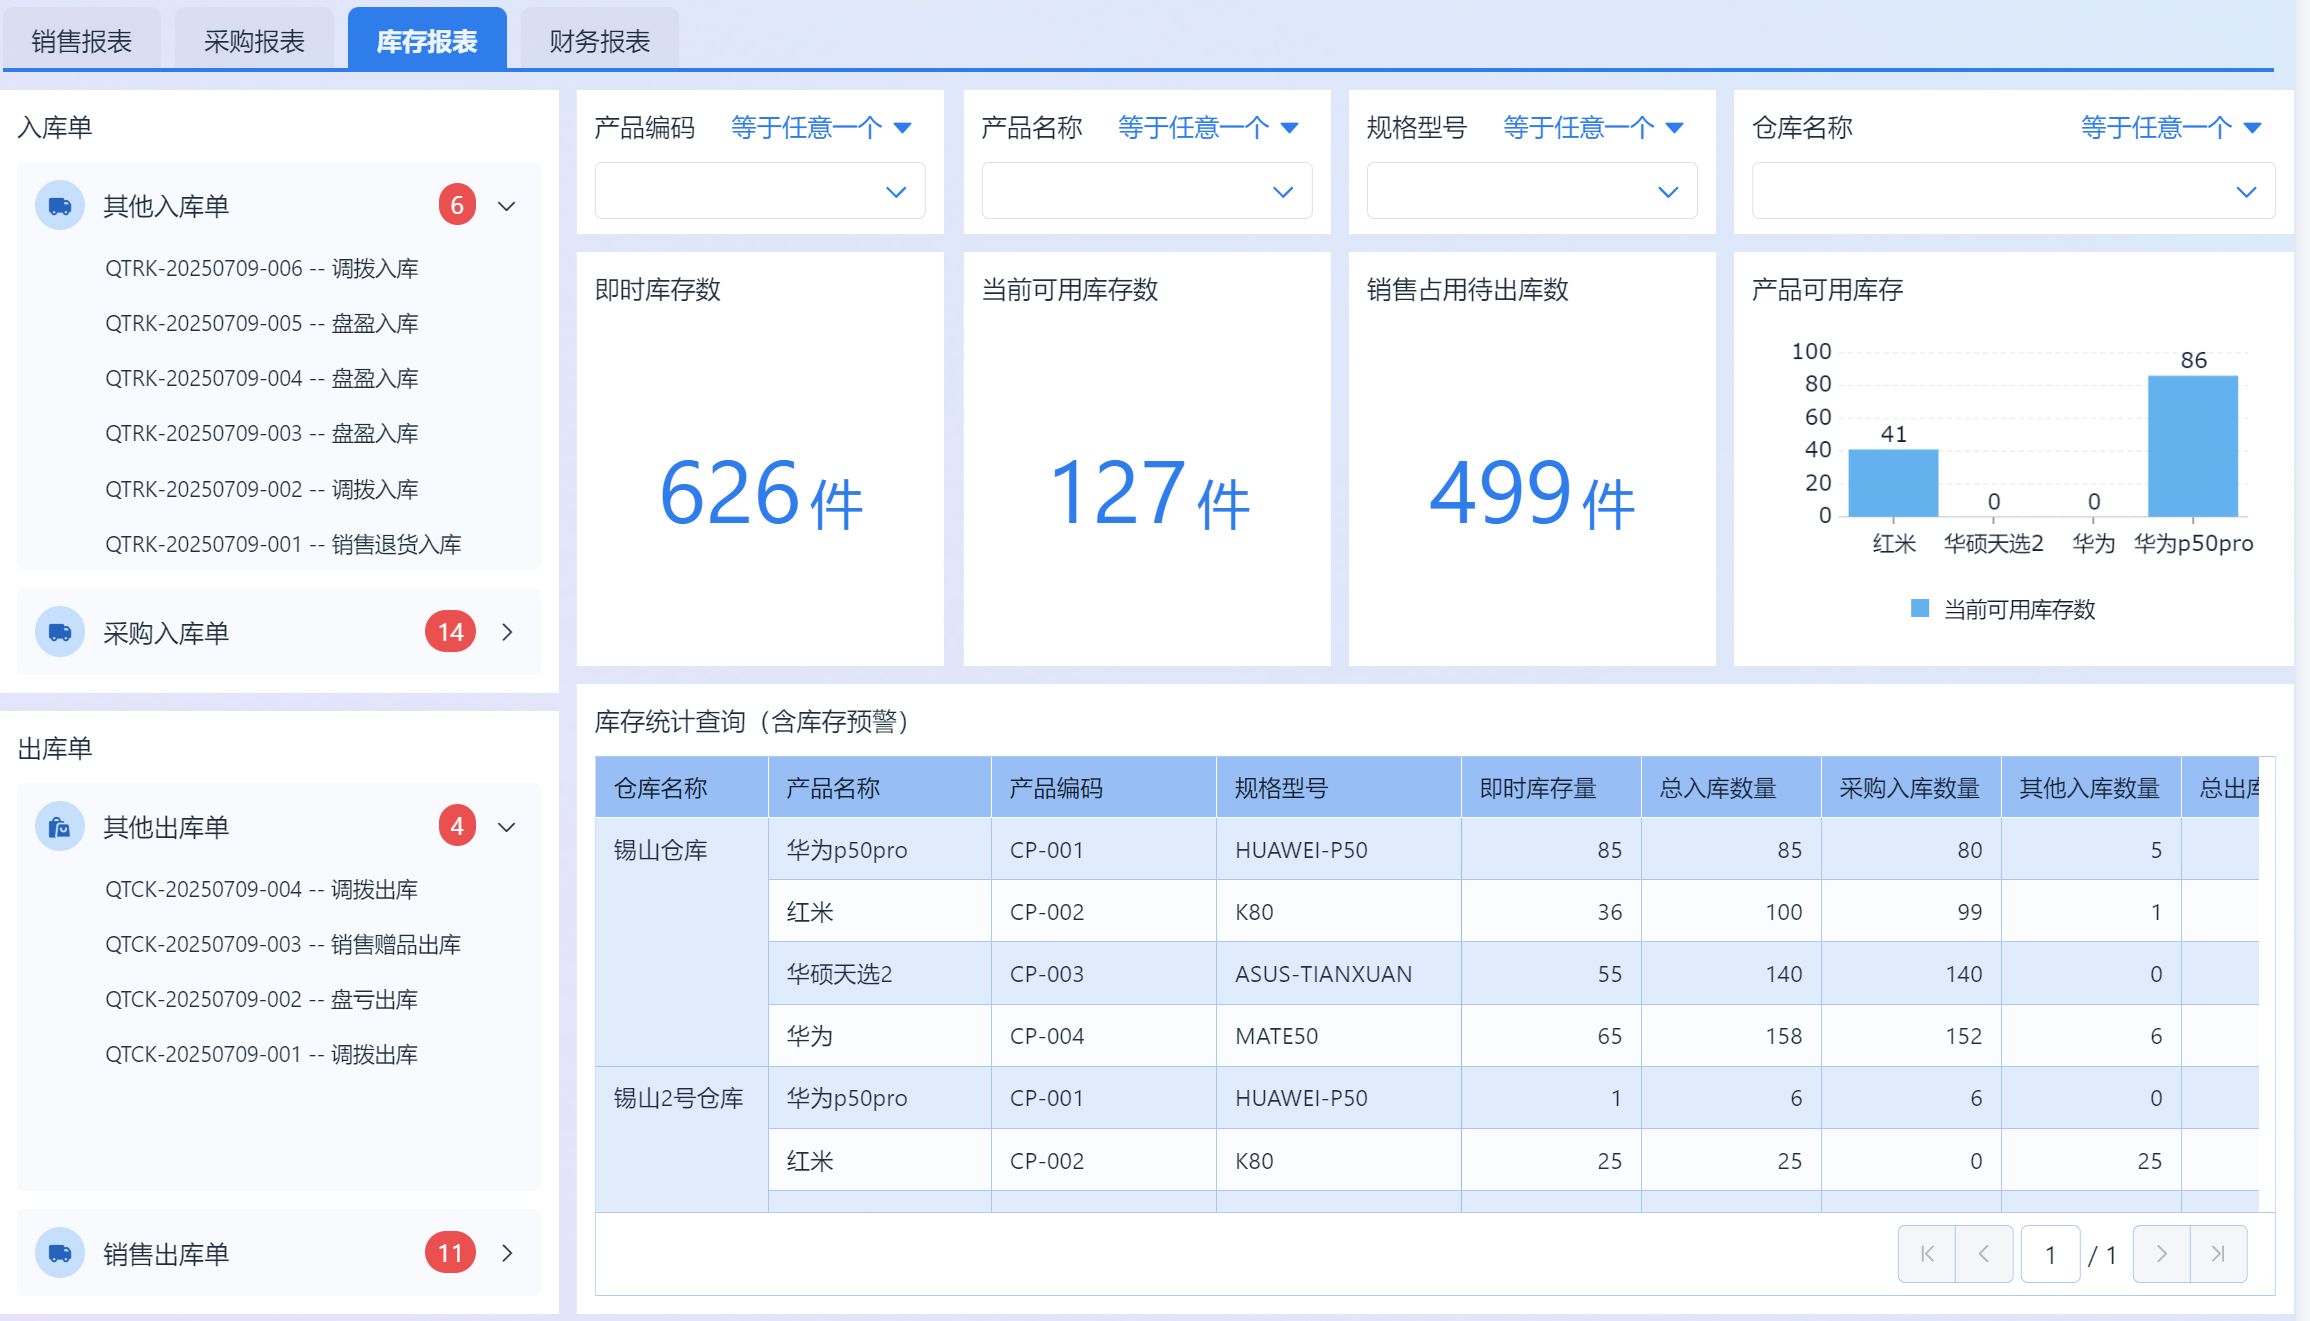Open the 规格型号 value dropdown box
2310x1321 pixels.
pos(1531,191)
